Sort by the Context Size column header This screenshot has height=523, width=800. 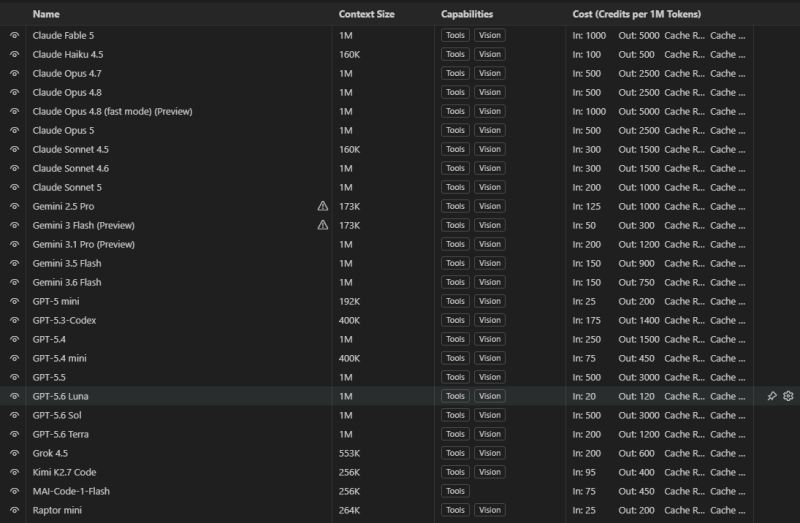(366, 14)
